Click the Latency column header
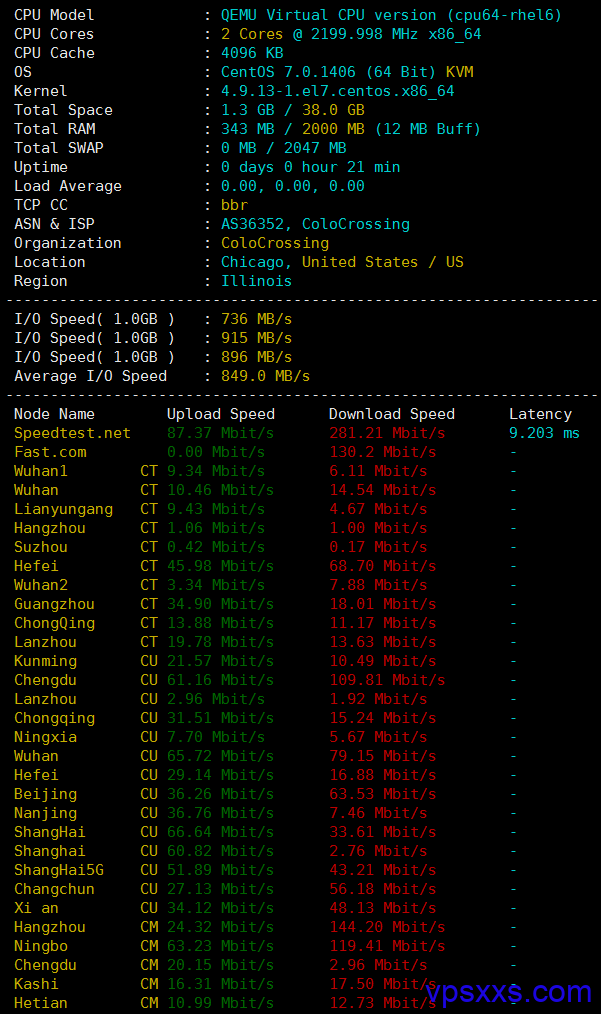The width and height of the screenshot is (601, 1014). (540, 414)
